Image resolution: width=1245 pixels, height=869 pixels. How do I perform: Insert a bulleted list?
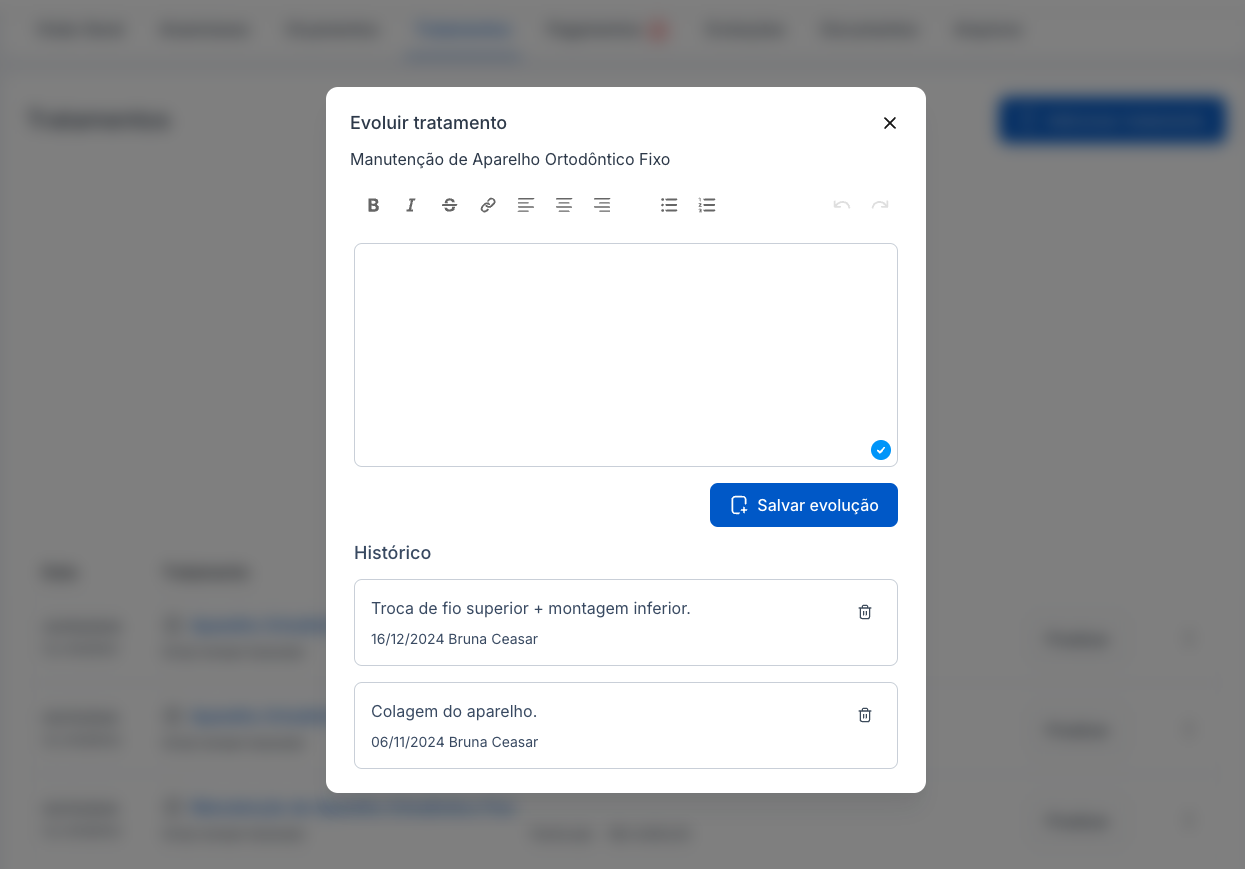tap(669, 205)
